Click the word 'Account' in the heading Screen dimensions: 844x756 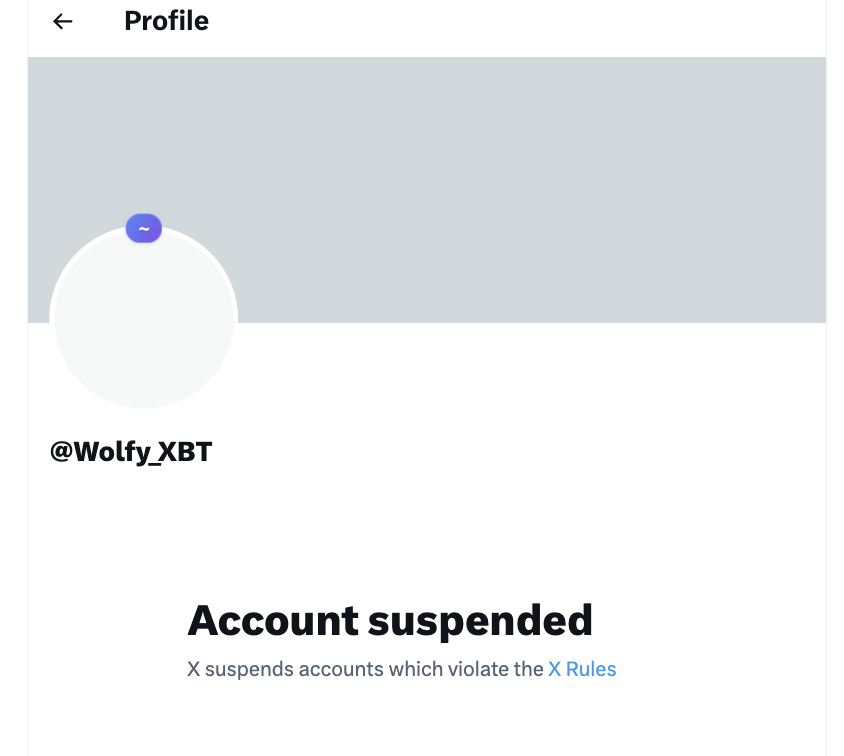(x=273, y=620)
